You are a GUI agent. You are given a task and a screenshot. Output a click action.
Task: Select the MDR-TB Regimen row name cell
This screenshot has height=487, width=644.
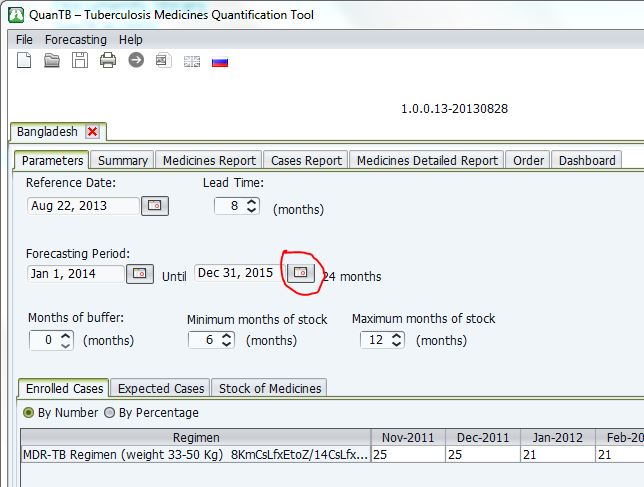point(196,455)
